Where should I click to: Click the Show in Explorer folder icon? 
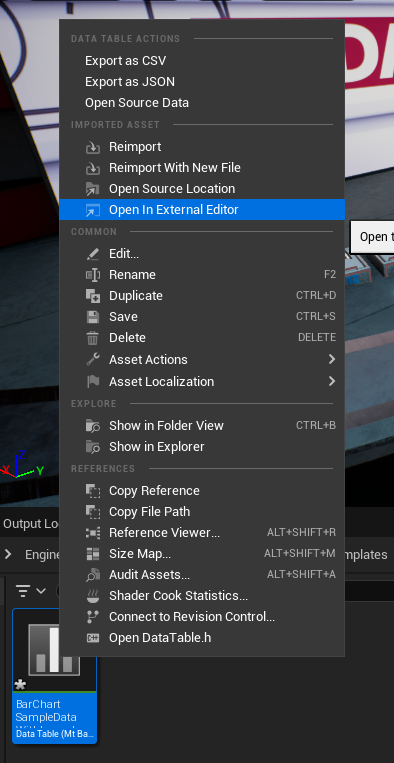click(x=92, y=447)
